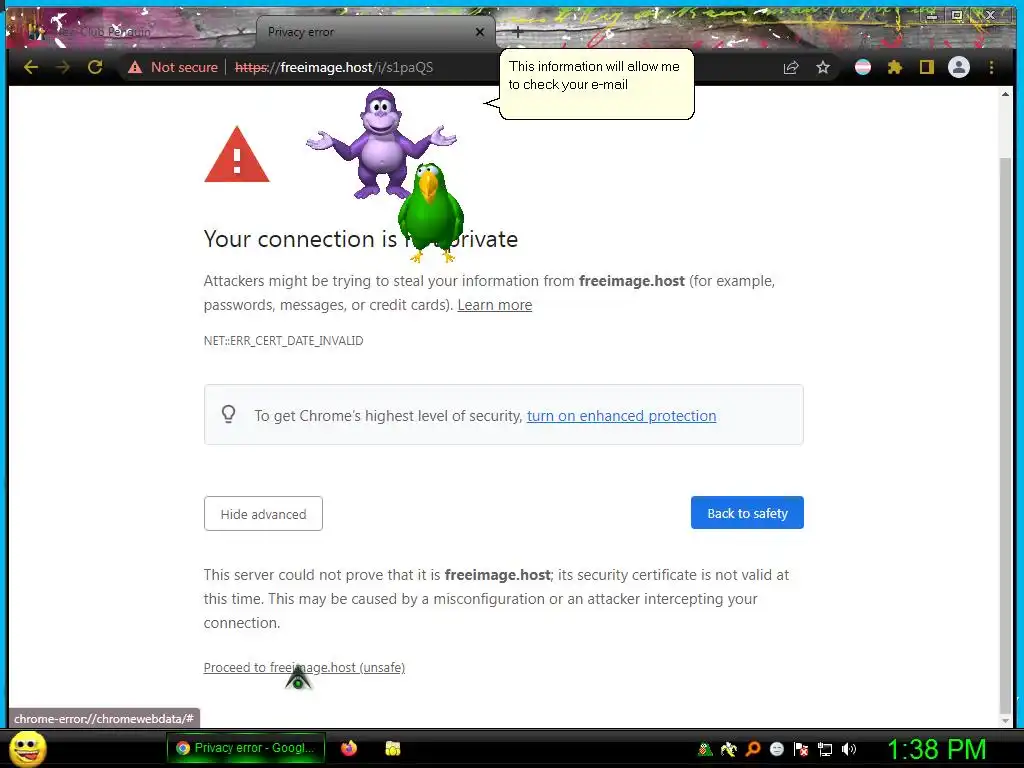Screen dimensions: 1024x768
Task: Click the vertical scrollbar thumb
Action: pyautogui.click(x=1006, y=436)
